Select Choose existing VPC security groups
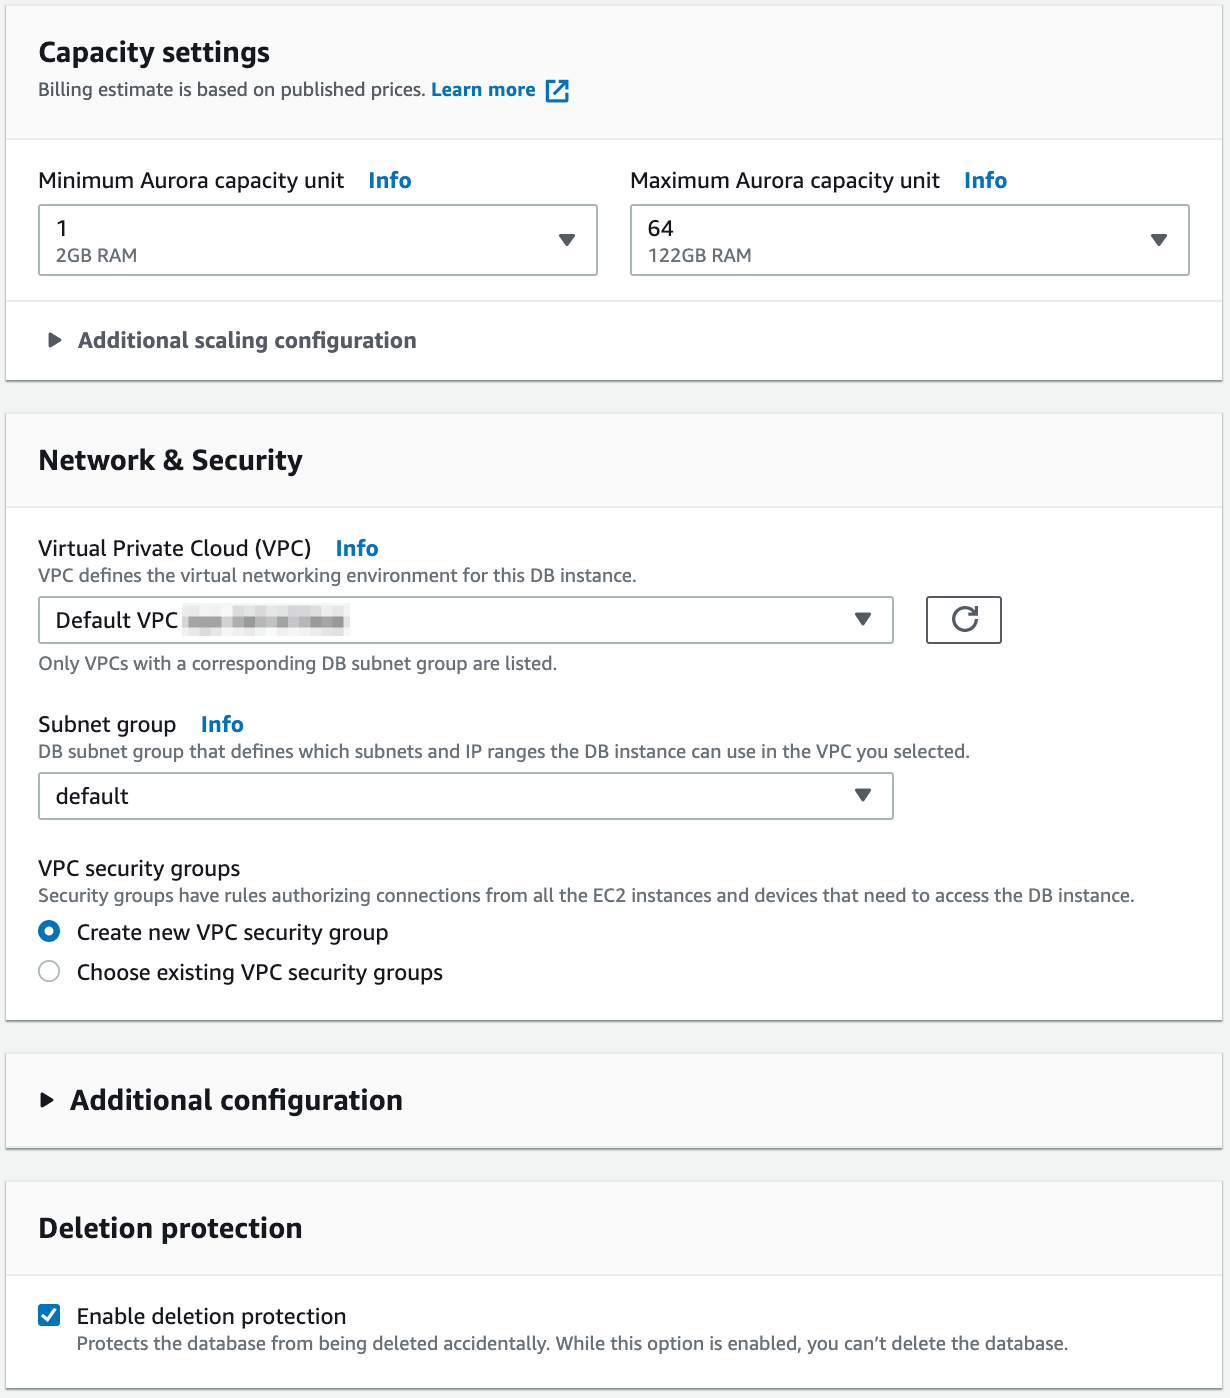Image resolution: width=1230 pixels, height=1398 pixels. tap(49, 972)
